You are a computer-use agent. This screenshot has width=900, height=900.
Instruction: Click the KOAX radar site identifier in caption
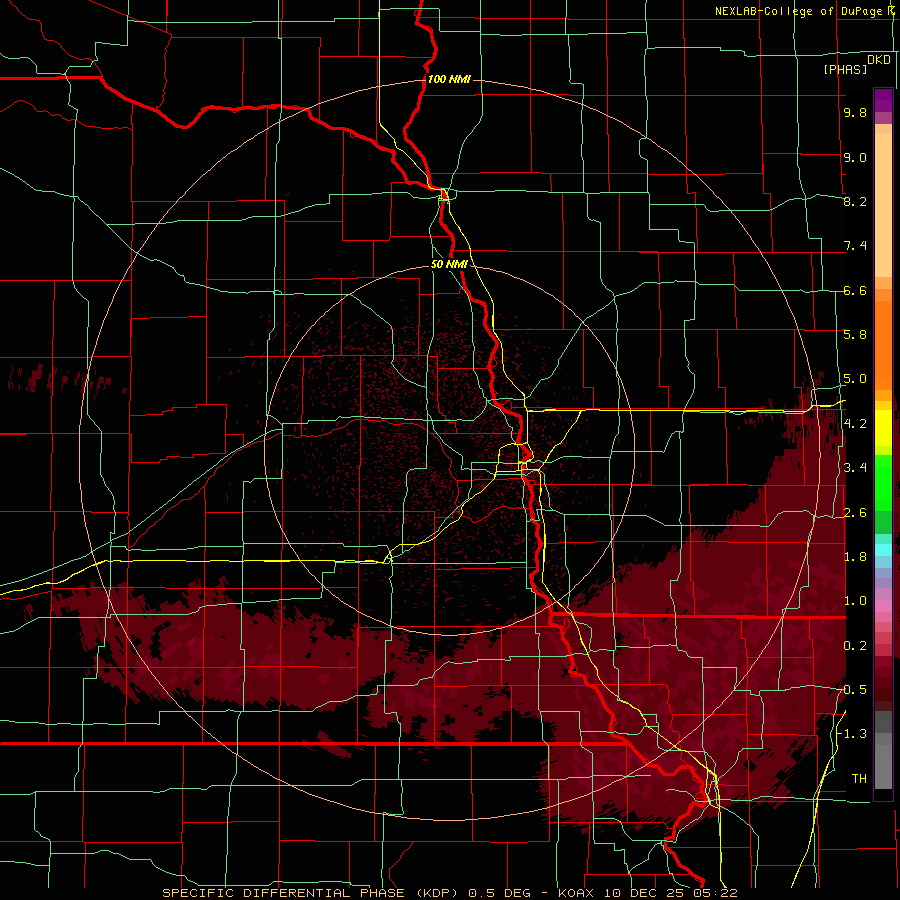pyautogui.click(x=577, y=893)
